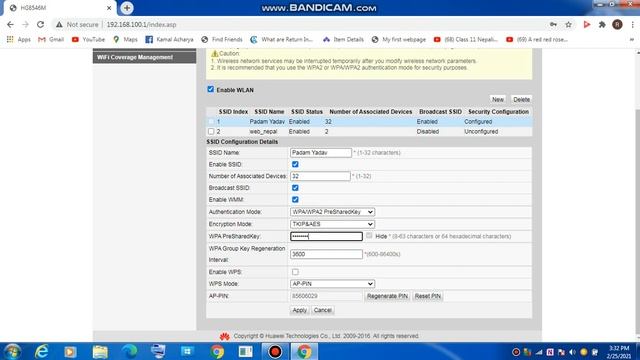Click the Regenerate PIN button
This screenshot has width=640, height=360.
pos(387,296)
